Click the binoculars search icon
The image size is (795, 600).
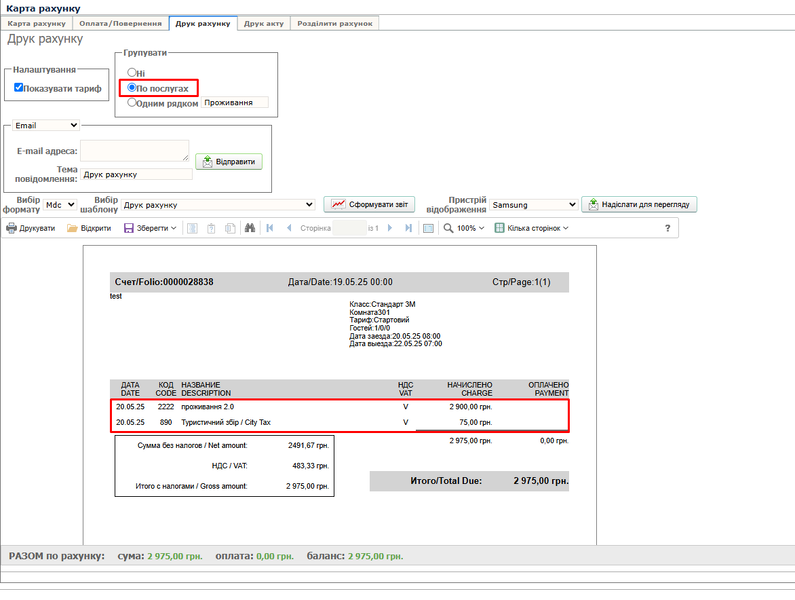tap(251, 228)
